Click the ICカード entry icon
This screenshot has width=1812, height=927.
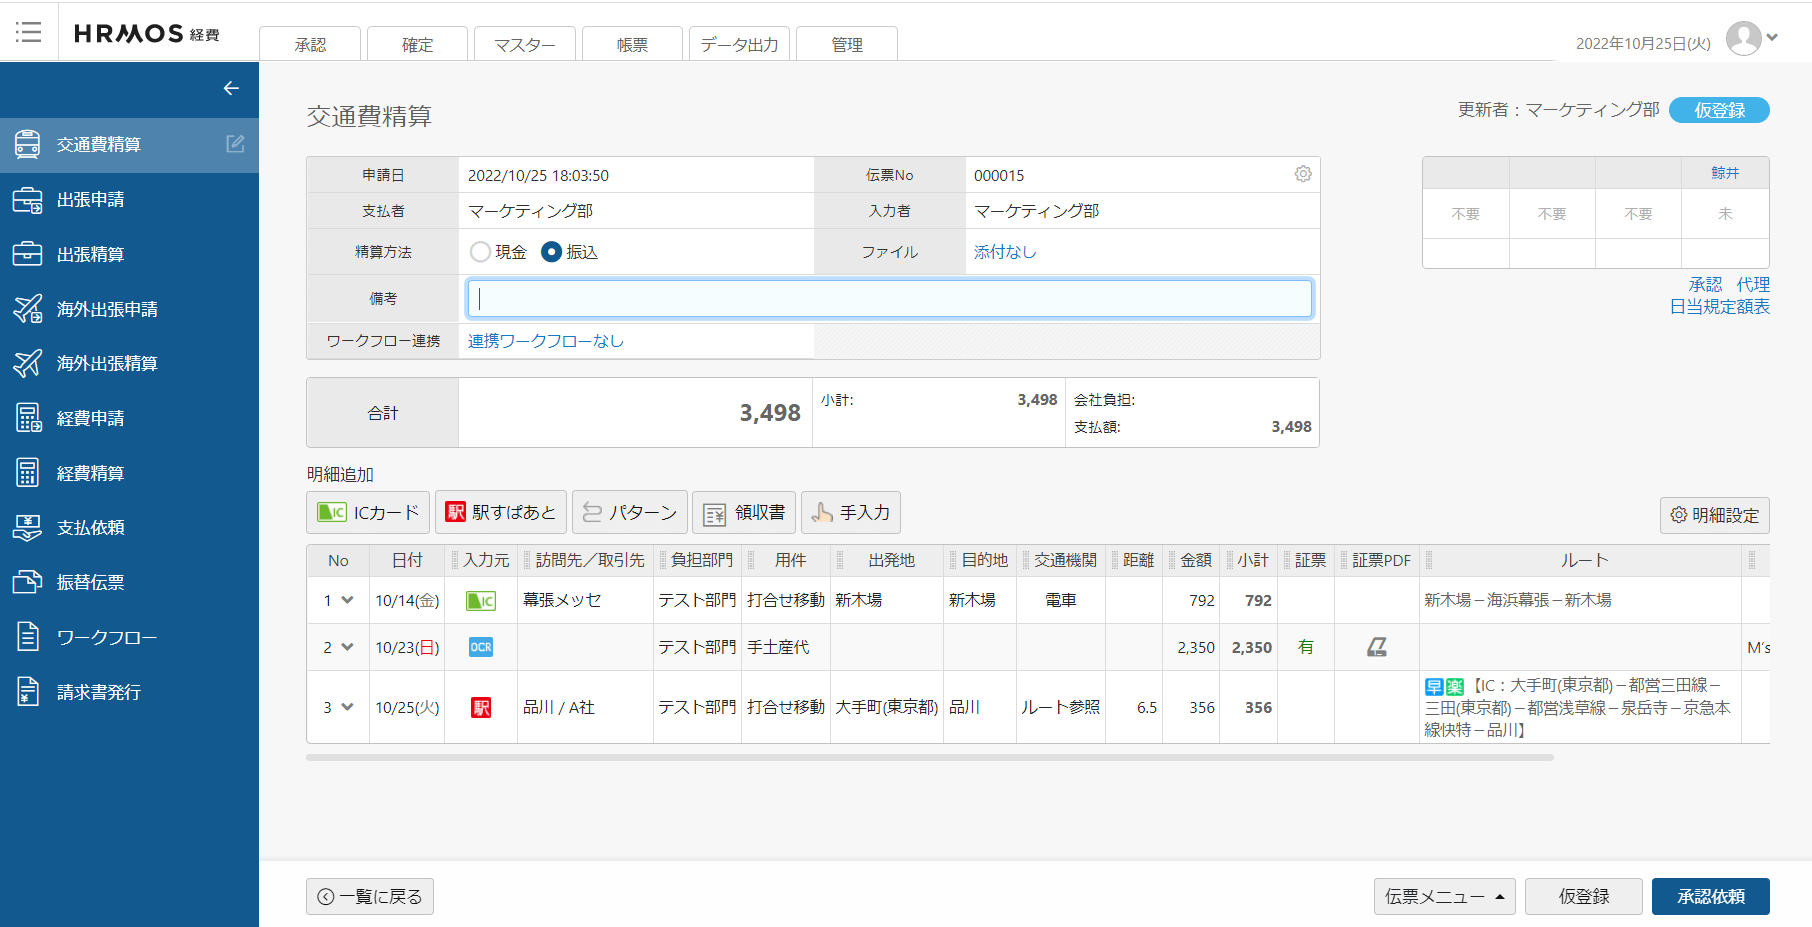pyautogui.click(x=334, y=512)
